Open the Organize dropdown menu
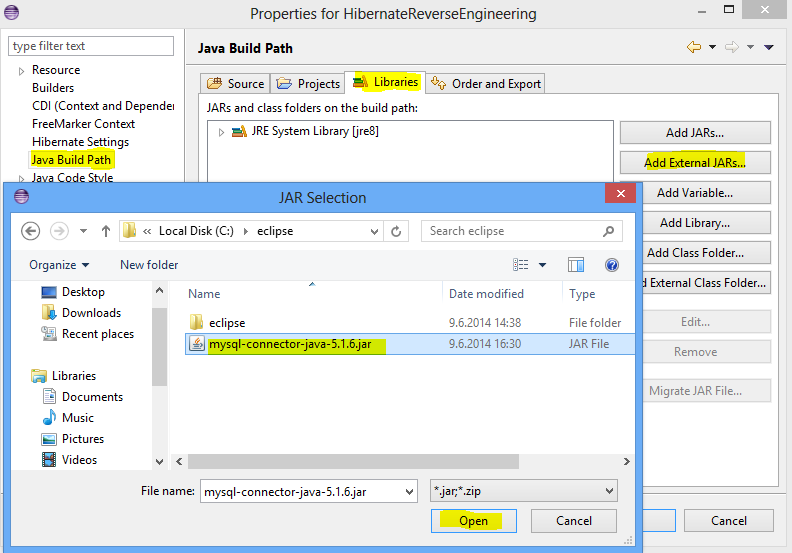Image resolution: width=792 pixels, height=553 pixels. 59,265
